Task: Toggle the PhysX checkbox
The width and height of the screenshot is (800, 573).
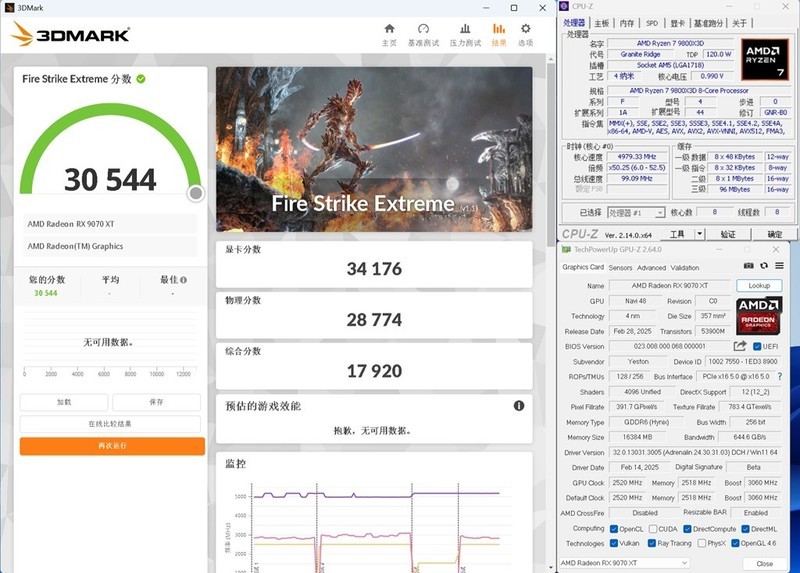Action: coord(702,543)
